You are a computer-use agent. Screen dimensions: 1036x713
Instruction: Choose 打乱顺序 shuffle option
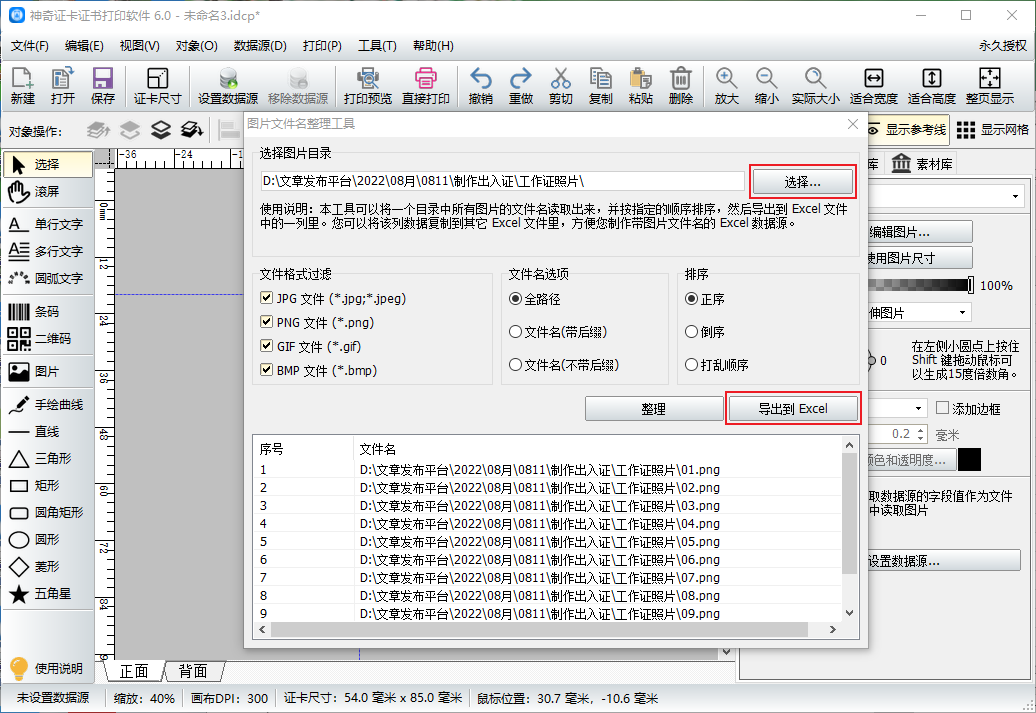(691, 365)
